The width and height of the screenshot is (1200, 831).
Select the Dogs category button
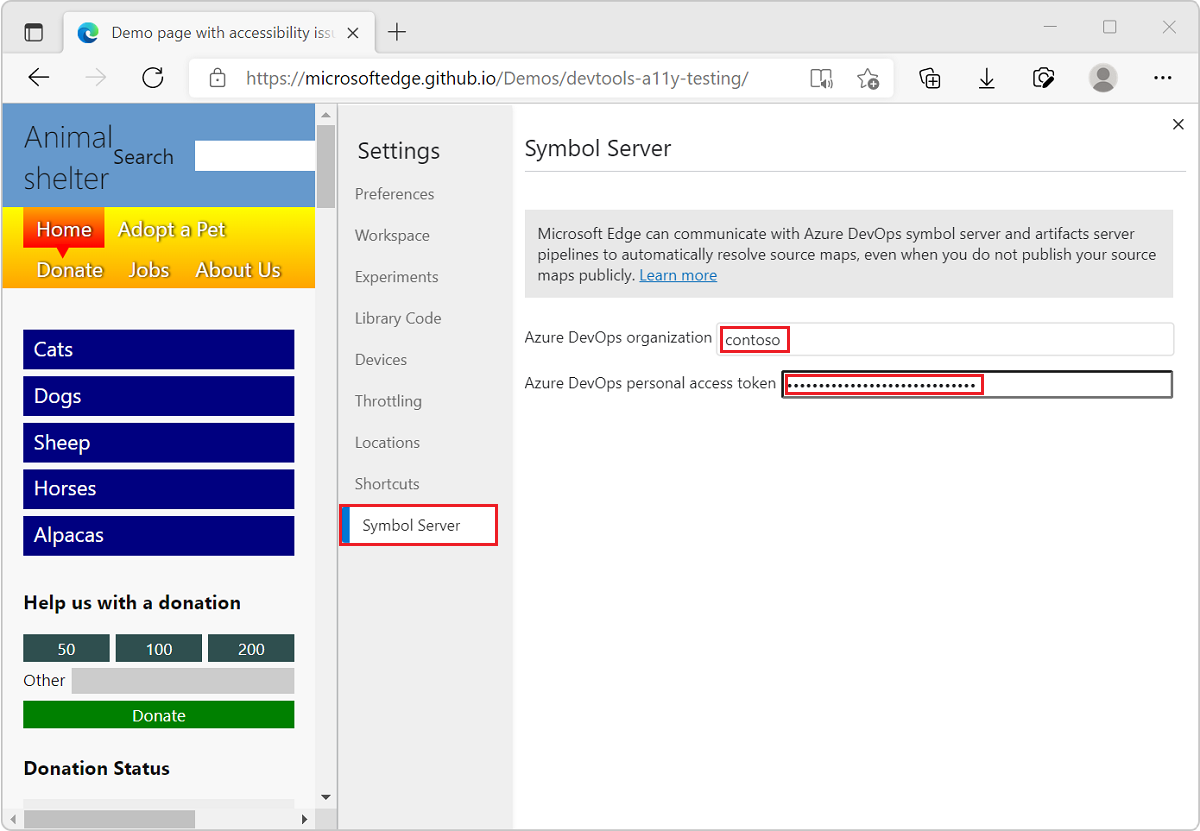[x=158, y=396]
